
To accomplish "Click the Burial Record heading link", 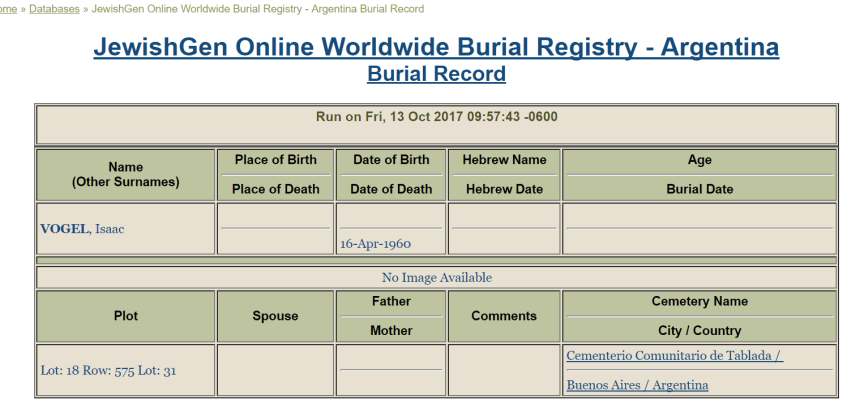I will 436,74.
